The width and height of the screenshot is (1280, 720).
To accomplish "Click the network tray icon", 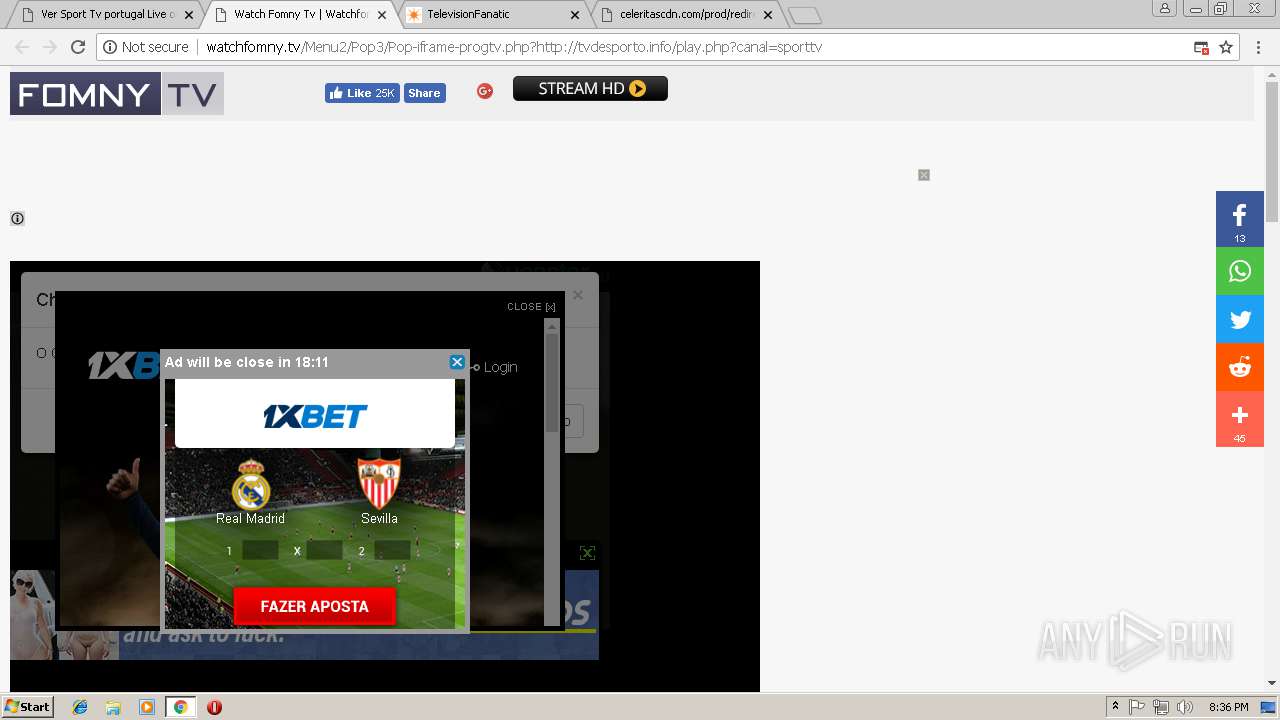I will coord(1161,707).
